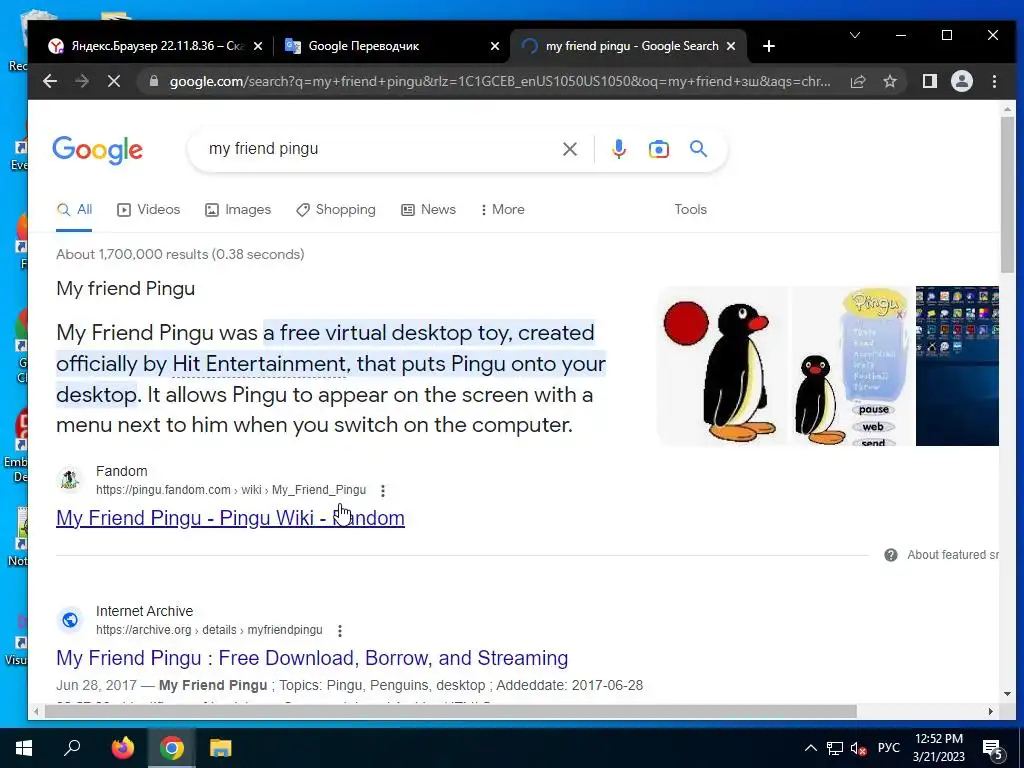Open the Windows Start menu
The height and width of the screenshot is (768, 1024).
pos(24,748)
